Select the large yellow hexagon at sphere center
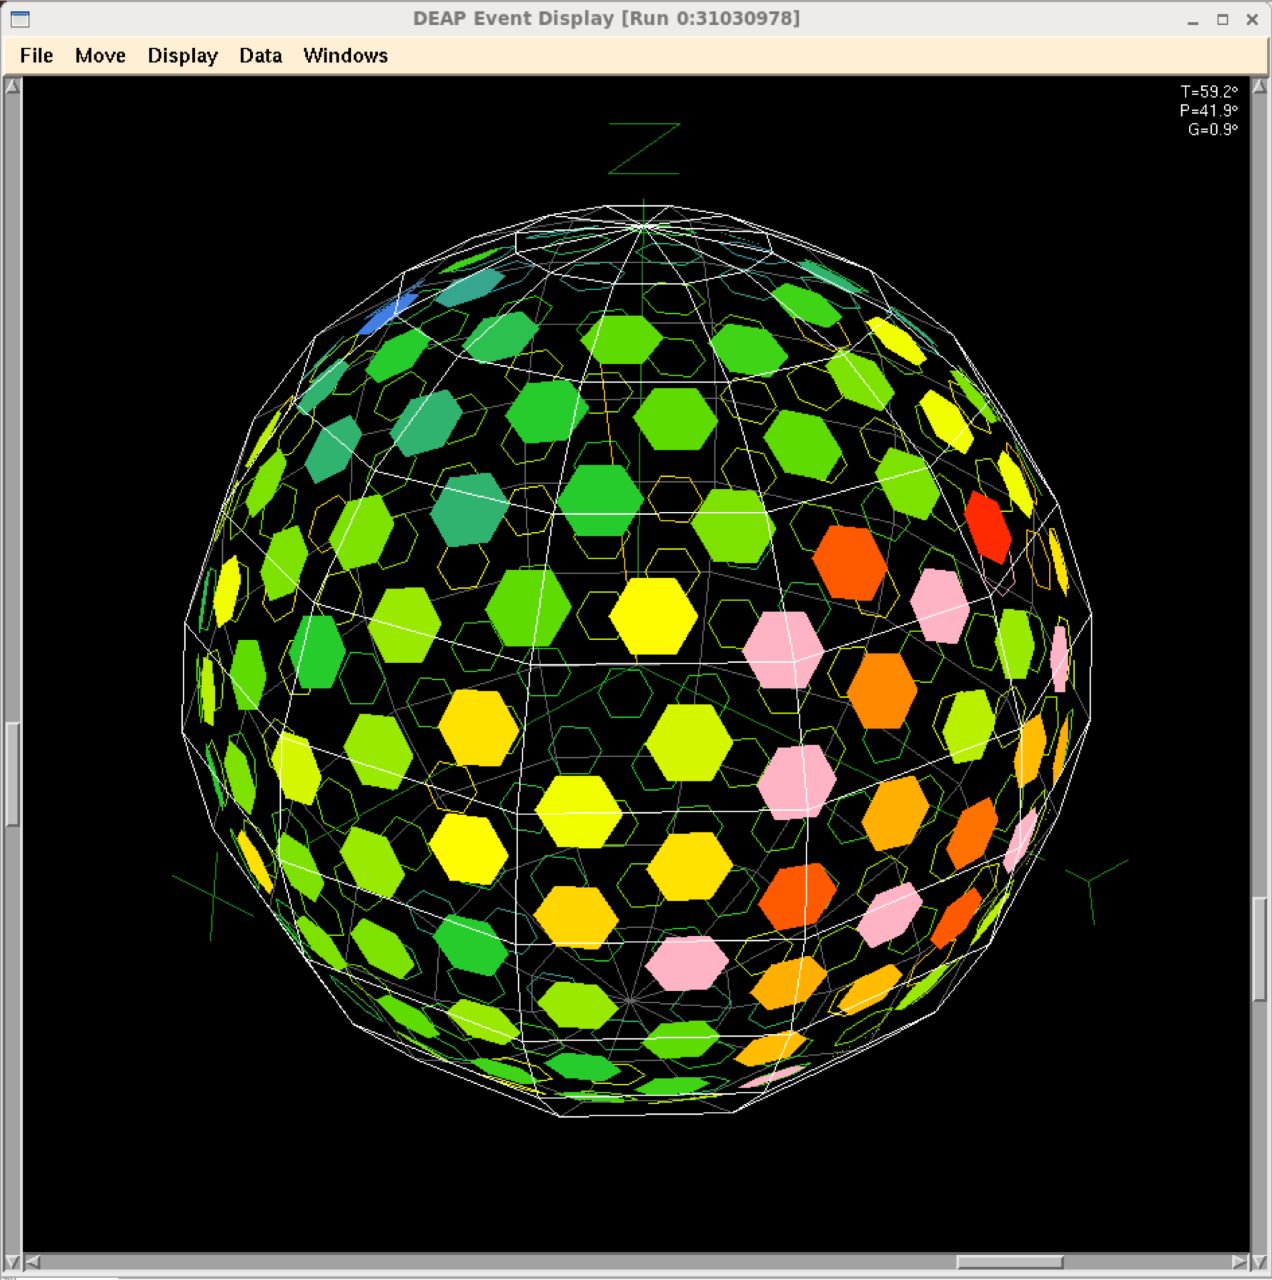 point(653,616)
